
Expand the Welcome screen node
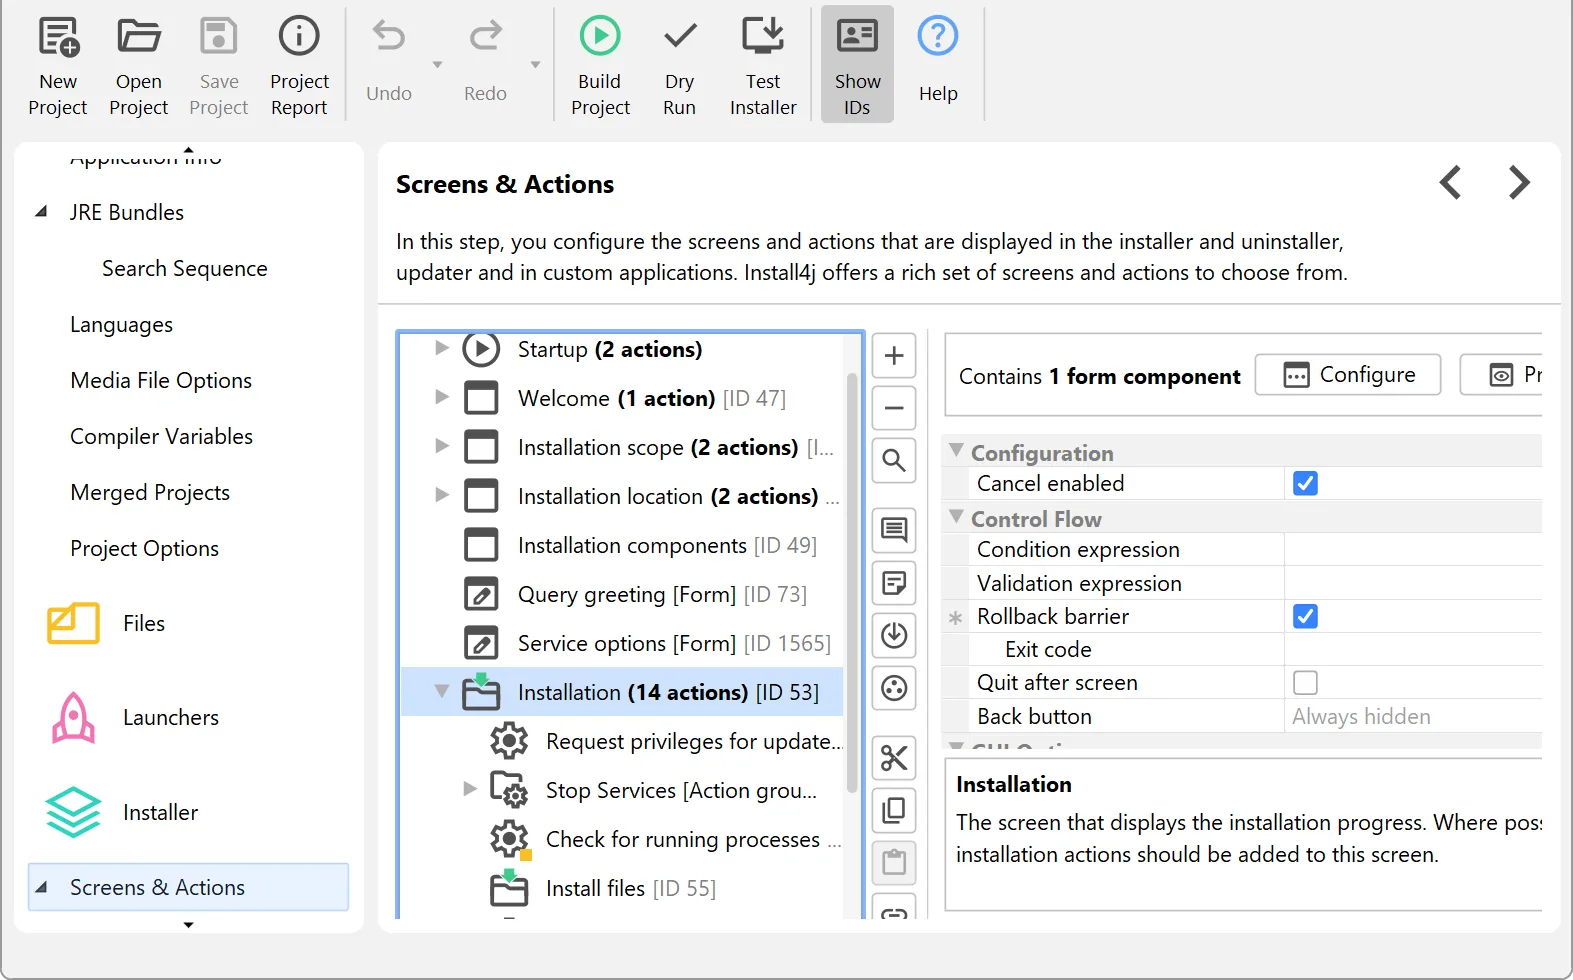pyautogui.click(x=441, y=397)
